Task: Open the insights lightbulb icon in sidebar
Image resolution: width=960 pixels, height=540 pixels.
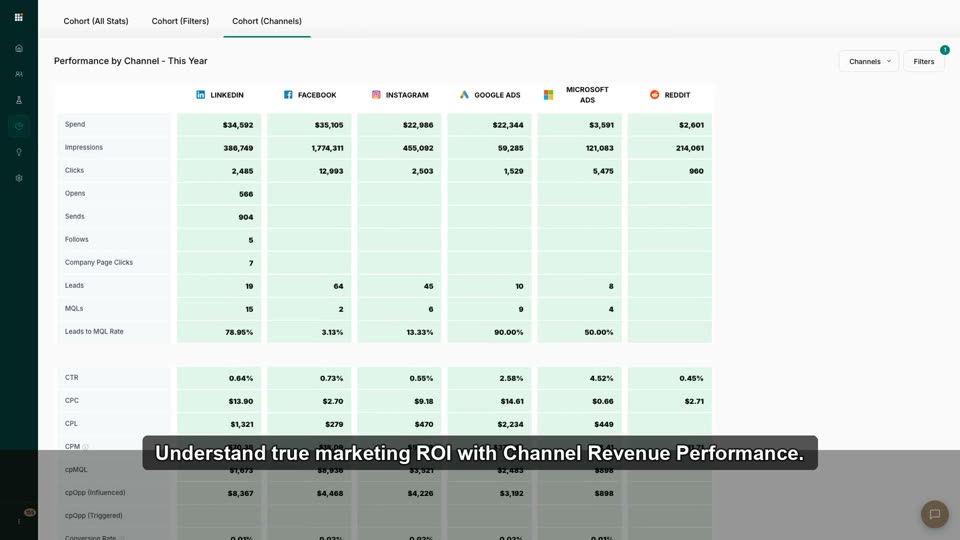Action: pyautogui.click(x=19, y=152)
